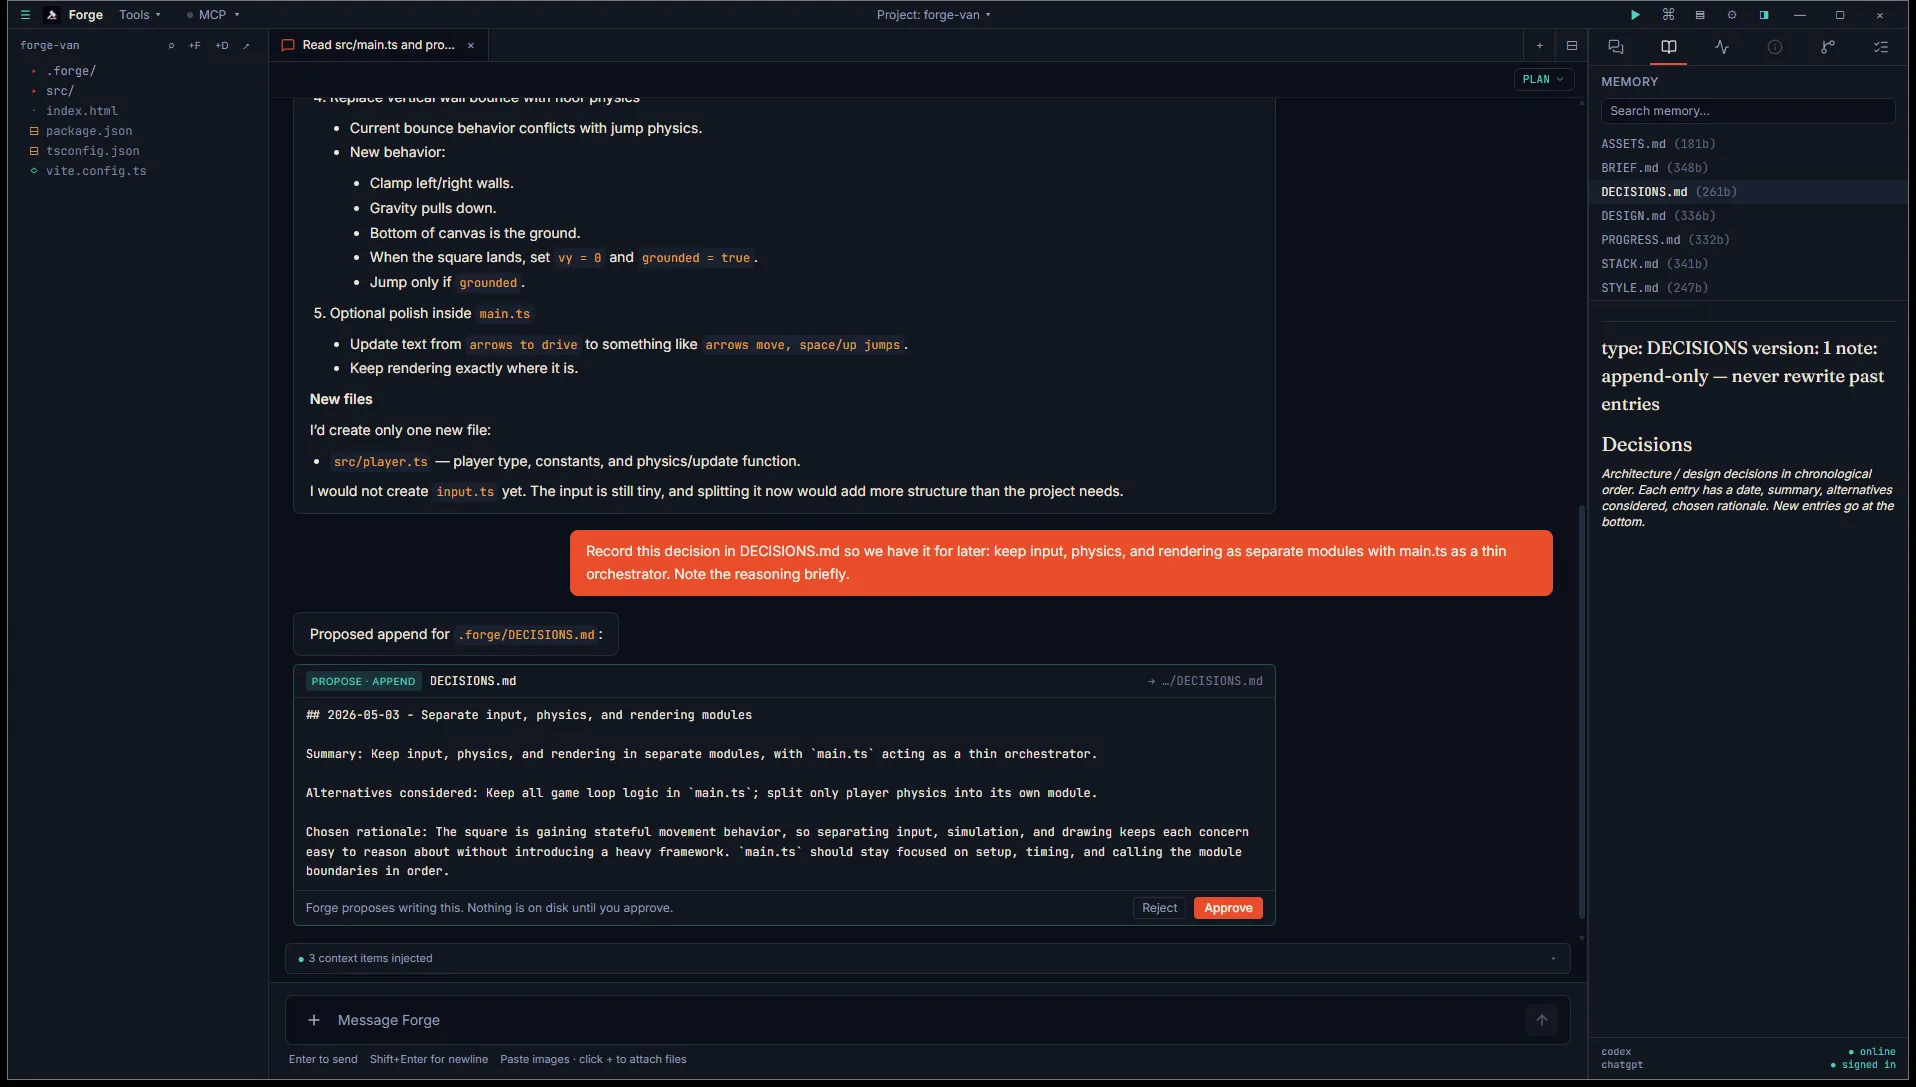
Task: Expand the 3 context items injected bar
Action: [927, 958]
